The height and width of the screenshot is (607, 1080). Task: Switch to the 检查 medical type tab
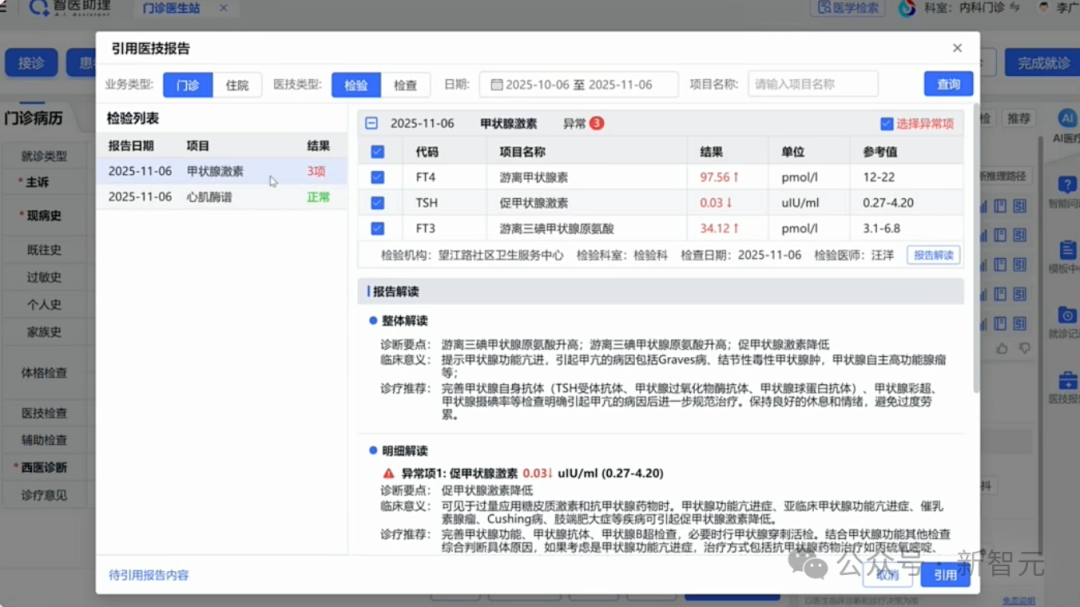[x=405, y=85]
